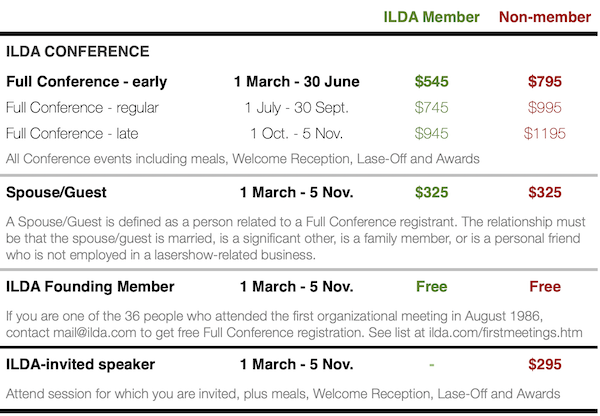Select the ILDA CONFERENCE section heading
This screenshot has width=600, height=416.
point(78,50)
